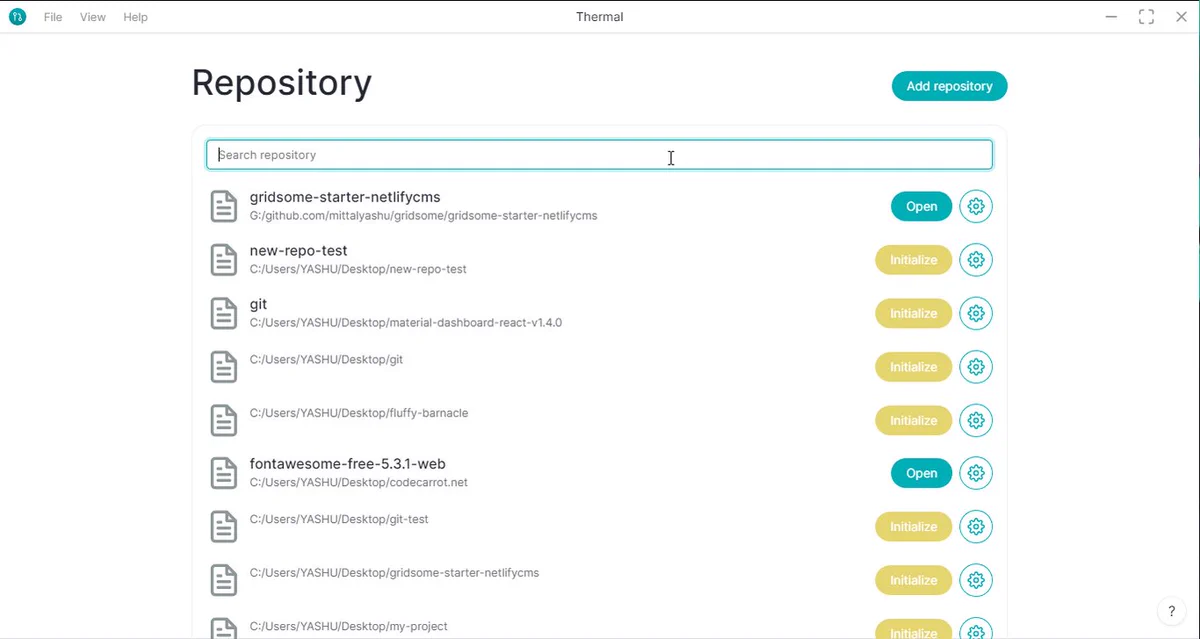Viewport: 1200px width, 639px height.
Task: Initialize the git-test repository
Action: click(x=913, y=527)
